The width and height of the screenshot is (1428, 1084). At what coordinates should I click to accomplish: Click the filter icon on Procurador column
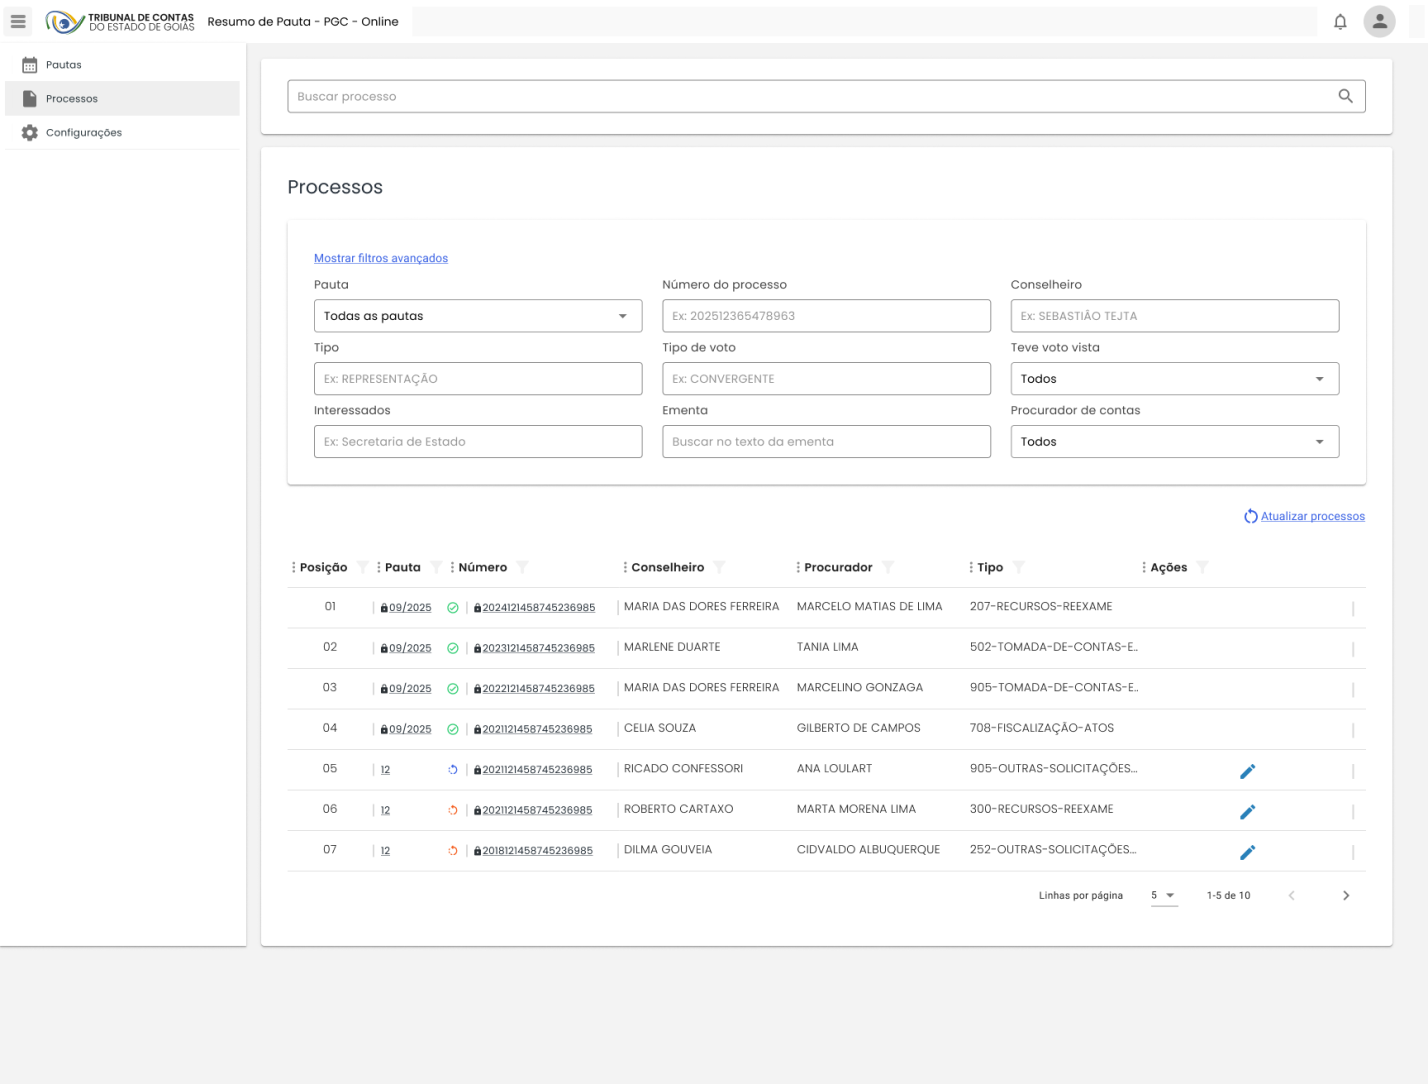(x=887, y=567)
